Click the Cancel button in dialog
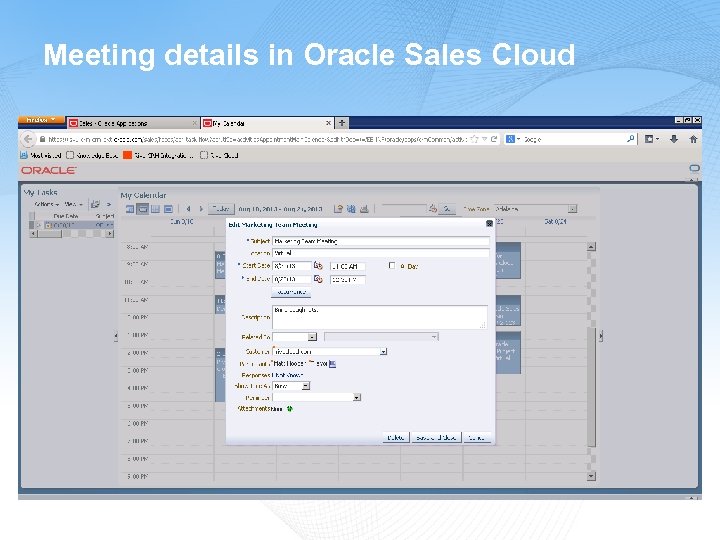Viewport: 720px width, 540px height. 477,438
